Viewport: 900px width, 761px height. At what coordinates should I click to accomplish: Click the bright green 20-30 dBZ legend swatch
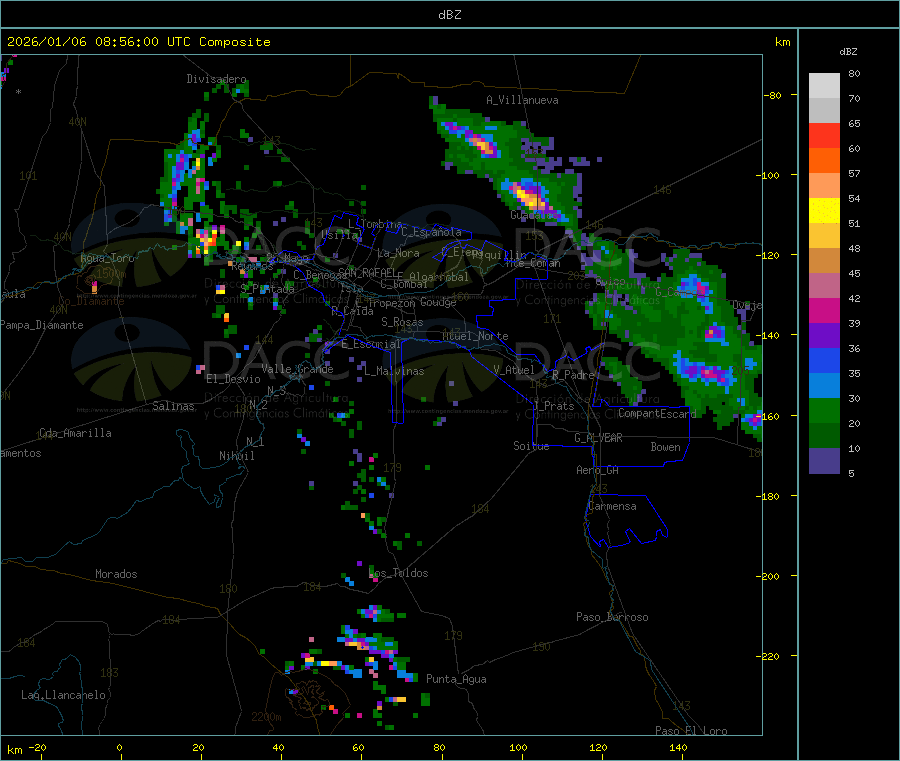[x=824, y=410]
